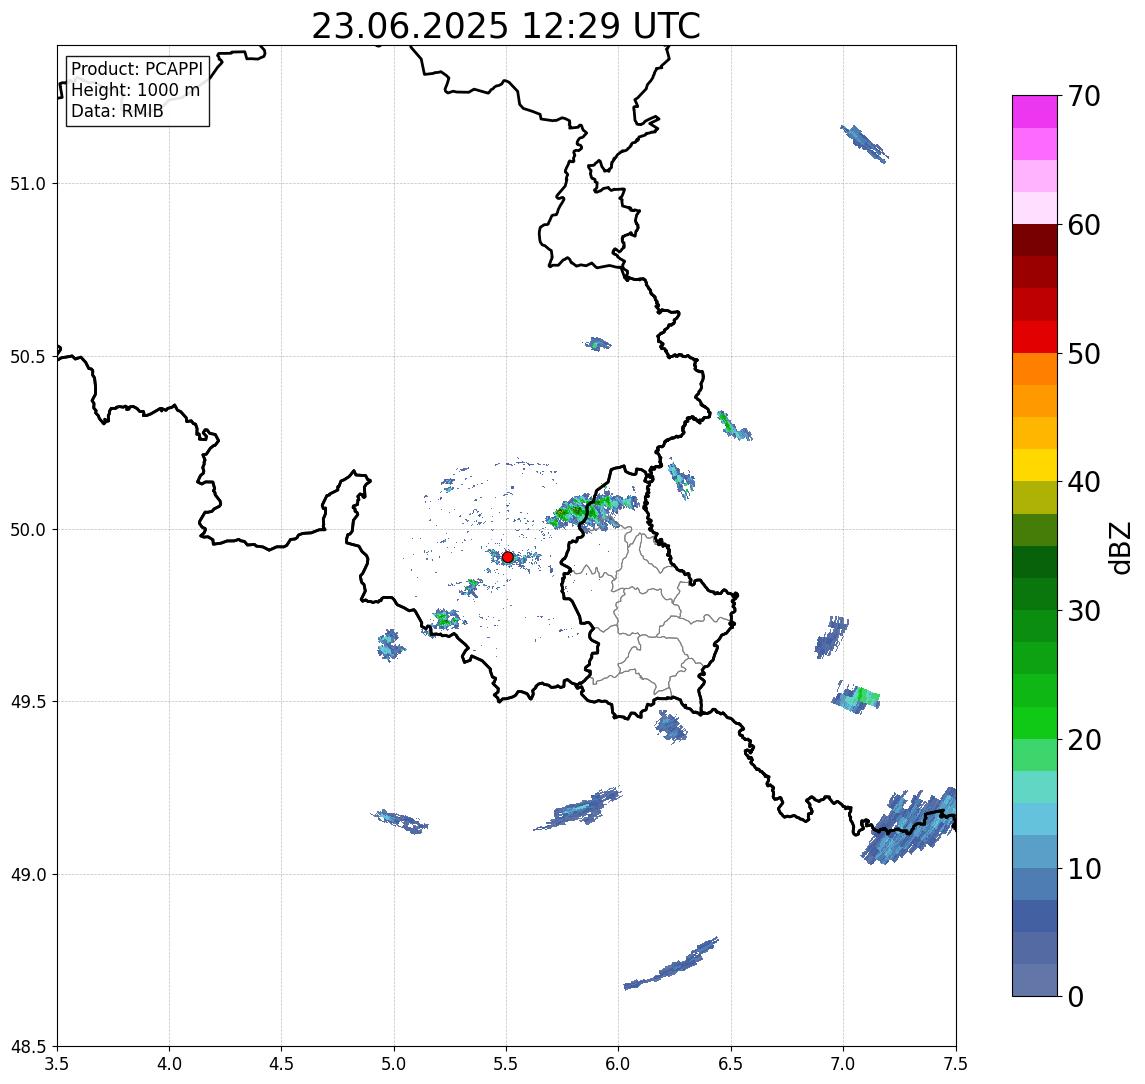Screen dimensions: 1145x1084
Task: Click the 'Data: RMIB' label
Action: (x=117, y=111)
